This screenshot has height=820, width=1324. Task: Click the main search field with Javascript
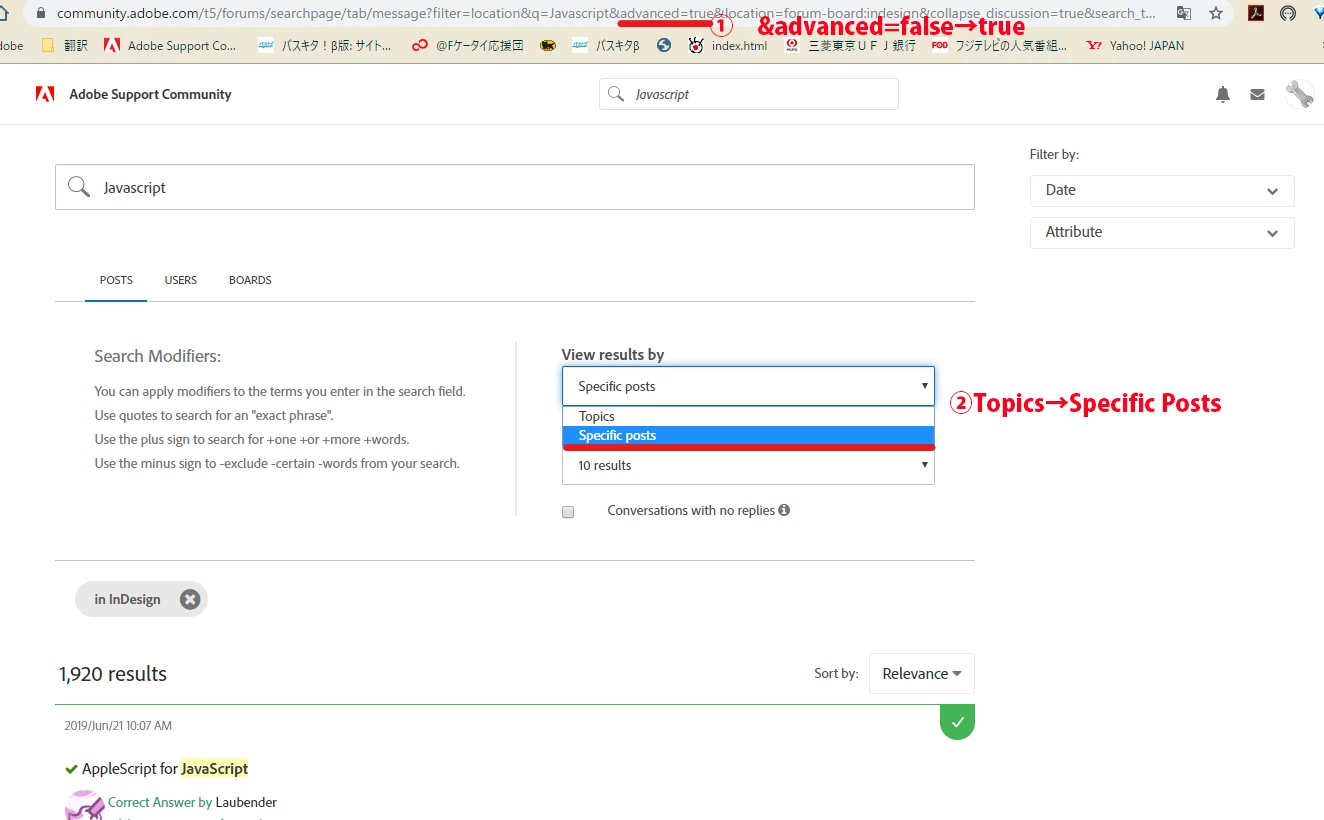[x=515, y=187]
